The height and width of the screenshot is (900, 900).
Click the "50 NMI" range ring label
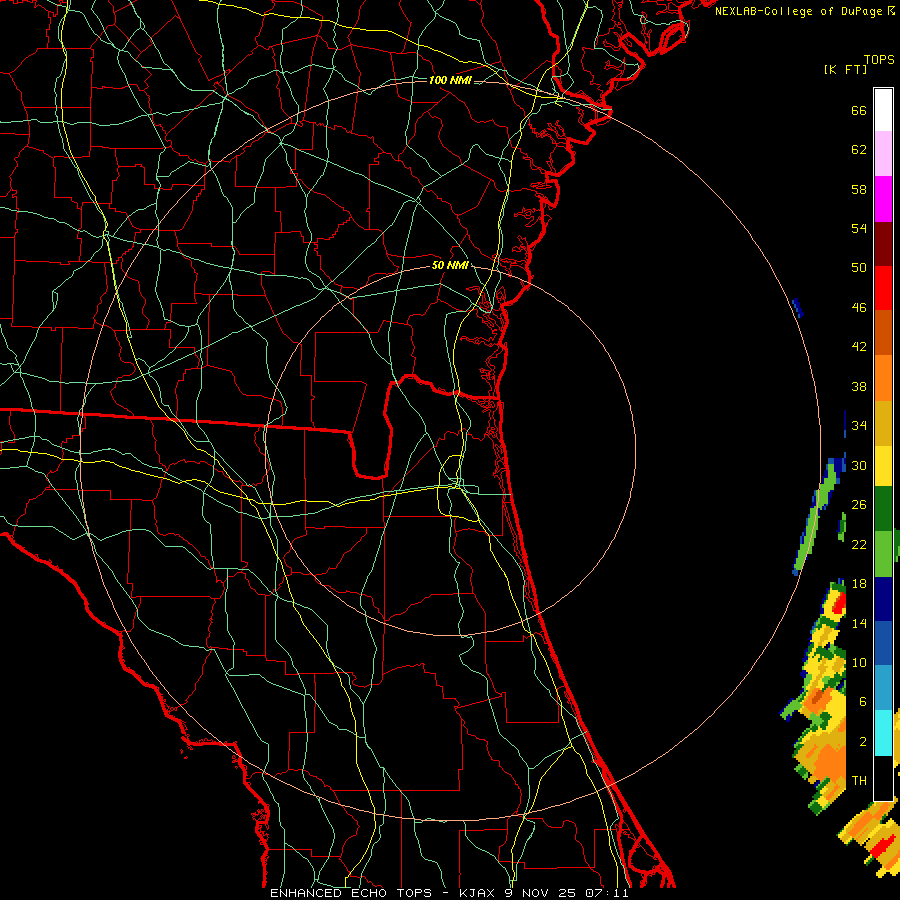tap(450, 265)
